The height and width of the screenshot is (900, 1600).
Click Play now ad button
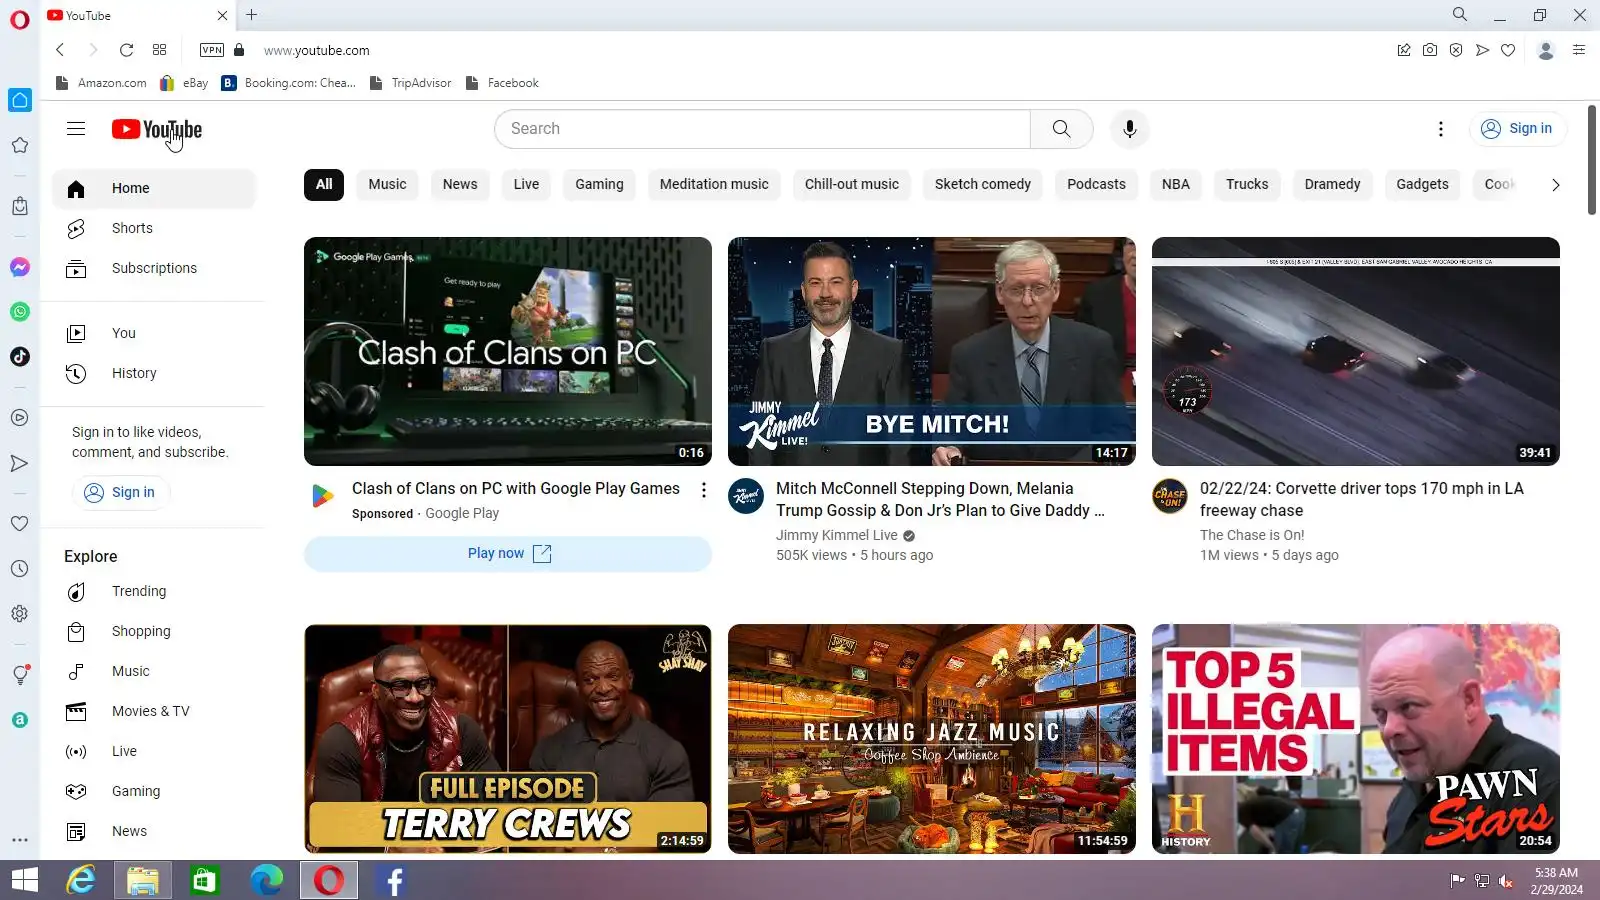(508, 554)
